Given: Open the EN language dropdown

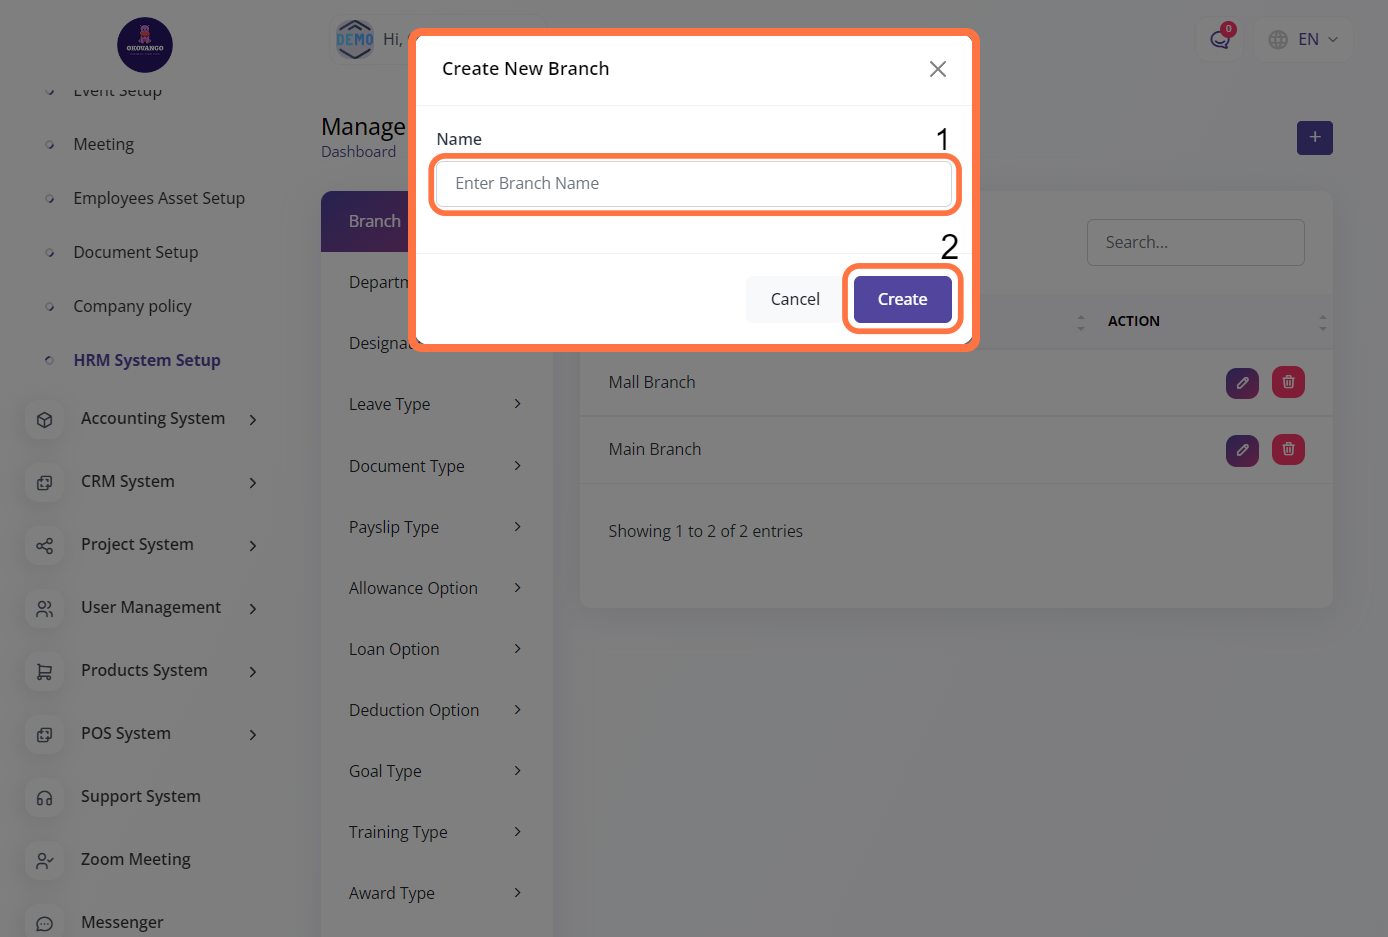Looking at the screenshot, I should click(1303, 40).
